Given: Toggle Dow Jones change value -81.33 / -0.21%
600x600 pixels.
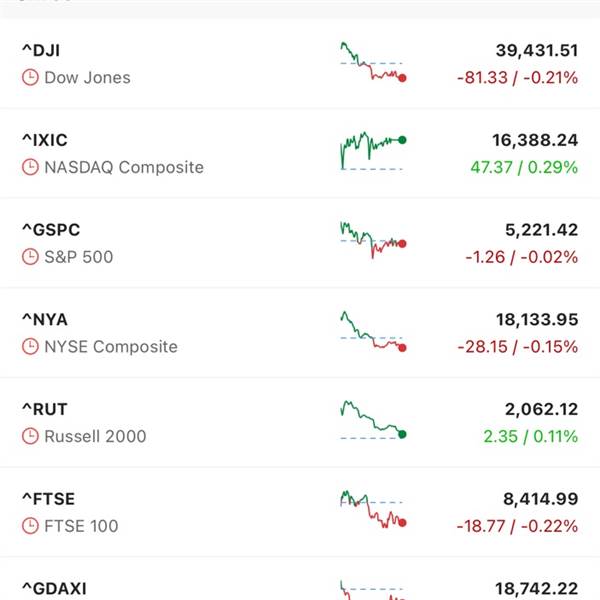Looking at the screenshot, I should [517, 78].
